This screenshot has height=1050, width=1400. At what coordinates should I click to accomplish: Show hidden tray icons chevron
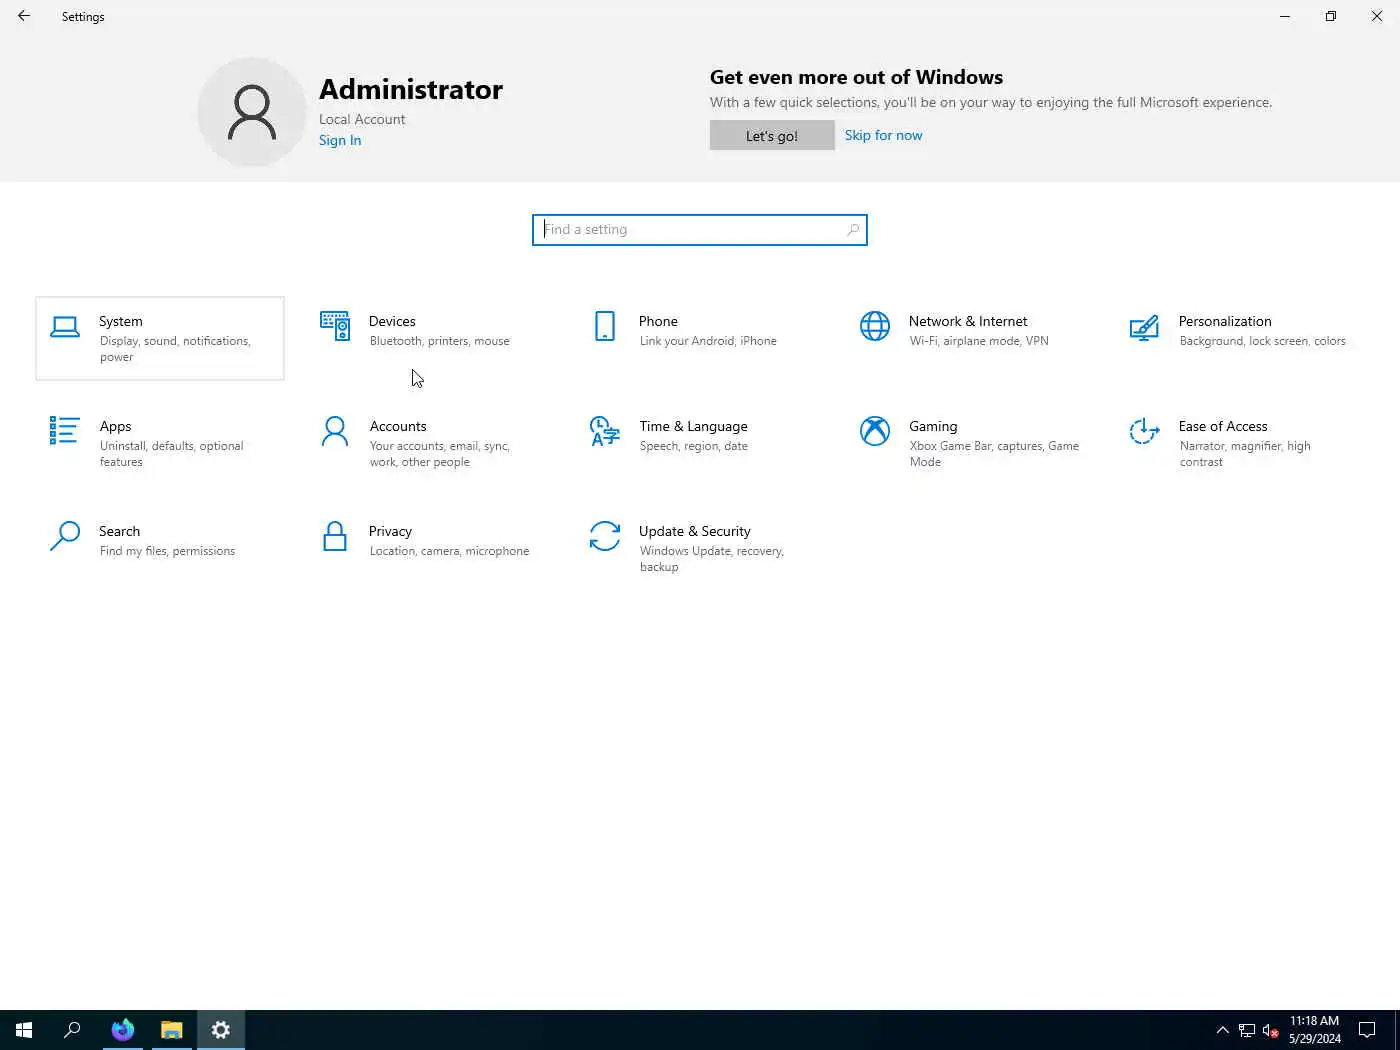(1222, 1030)
